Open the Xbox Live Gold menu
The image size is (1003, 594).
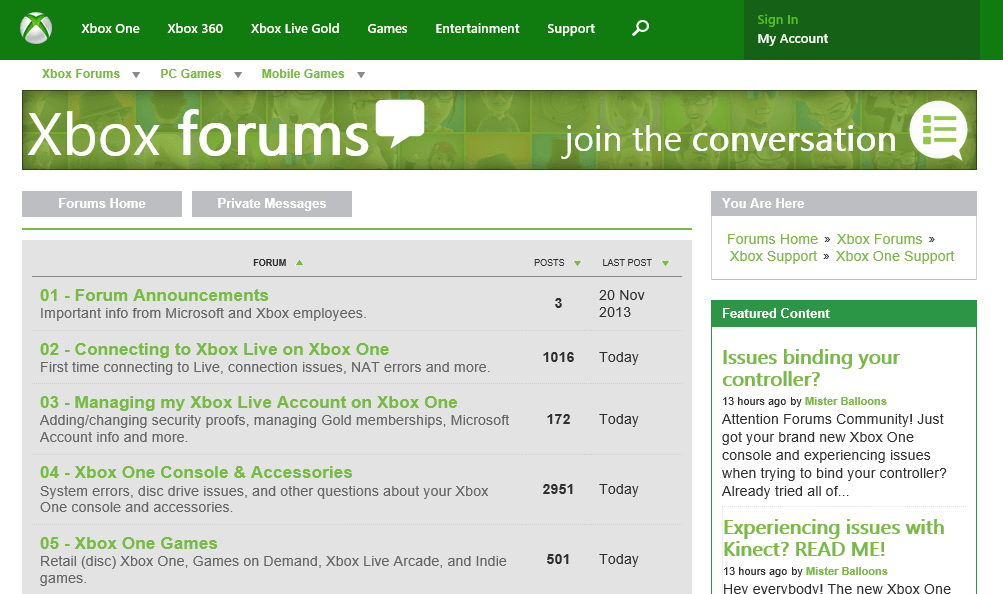click(295, 29)
